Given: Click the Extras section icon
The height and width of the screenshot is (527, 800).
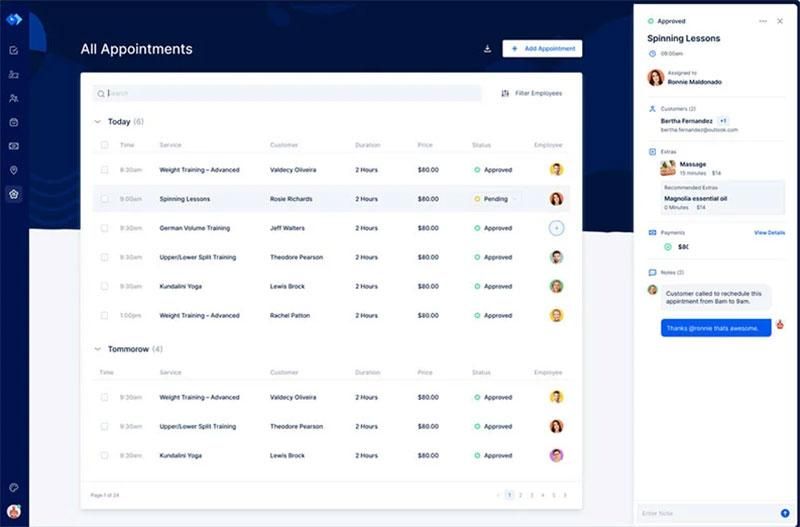Looking at the screenshot, I should (652, 152).
